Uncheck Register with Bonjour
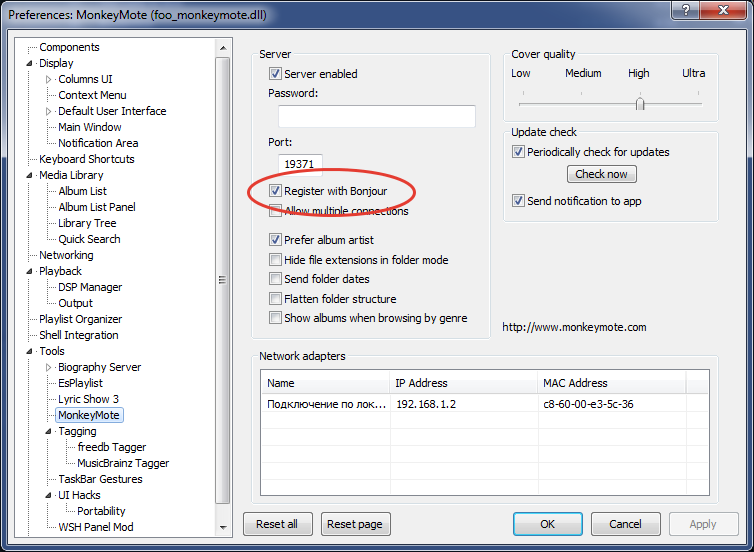 click(x=275, y=191)
